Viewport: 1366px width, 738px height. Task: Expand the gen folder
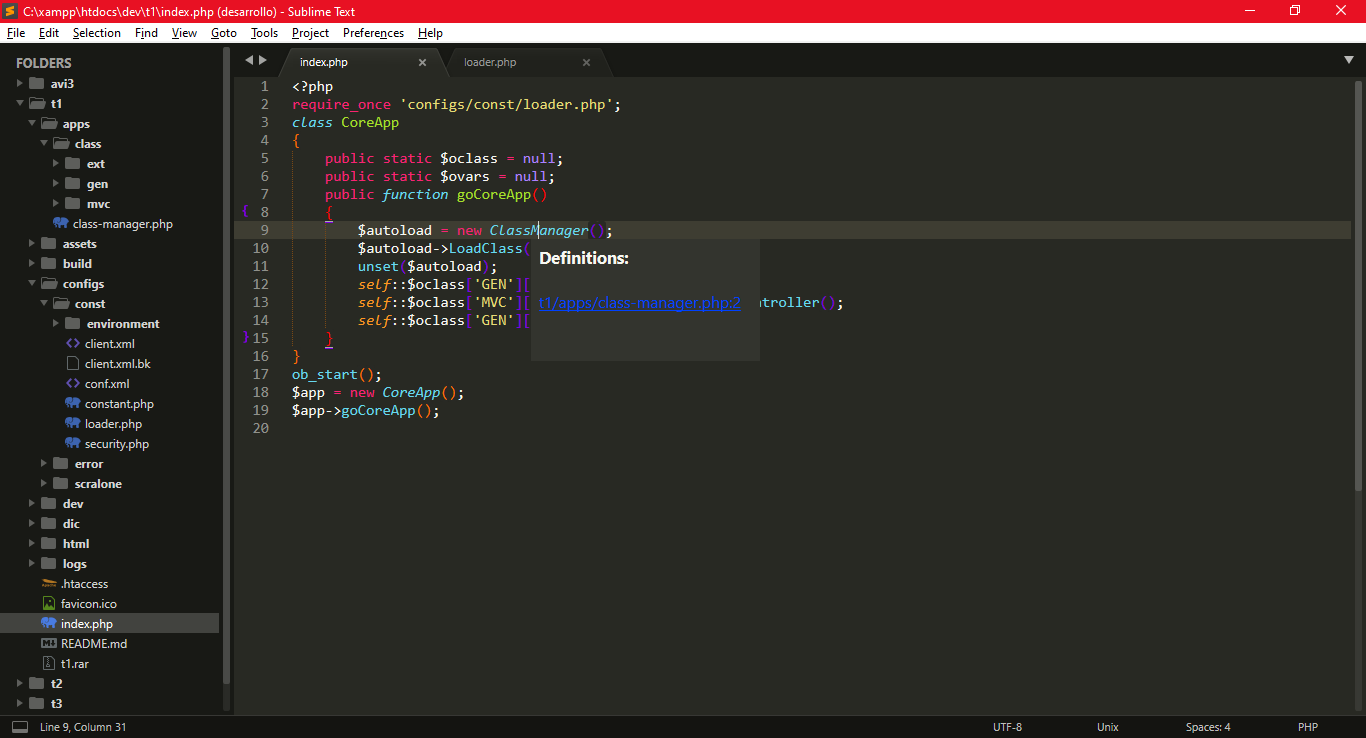(56, 183)
